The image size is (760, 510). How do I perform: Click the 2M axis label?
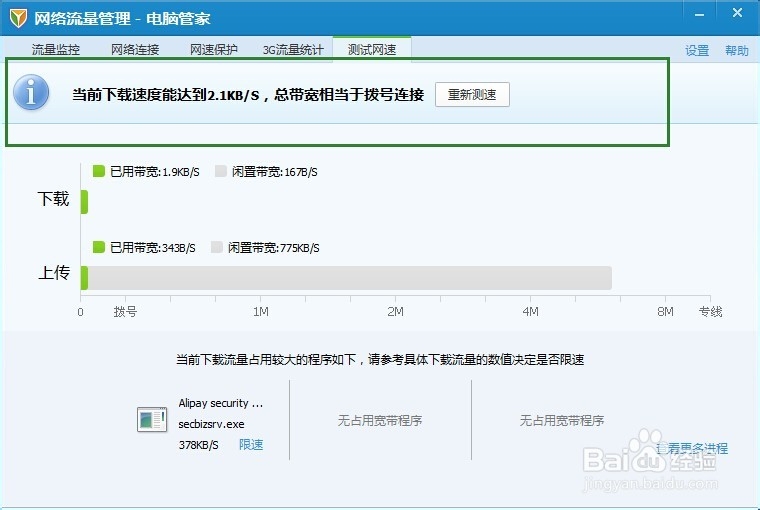tap(396, 312)
